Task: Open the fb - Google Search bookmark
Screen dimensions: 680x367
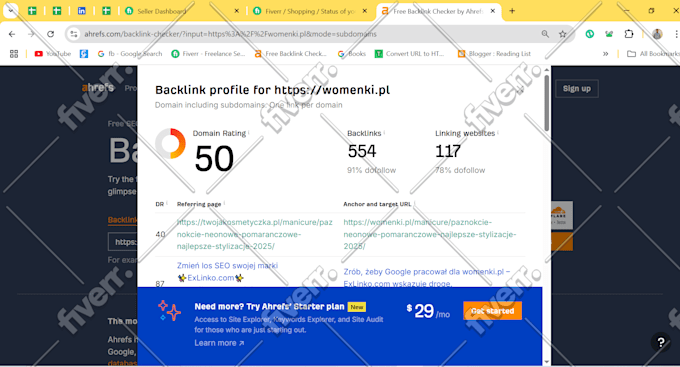Action: tap(130, 54)
